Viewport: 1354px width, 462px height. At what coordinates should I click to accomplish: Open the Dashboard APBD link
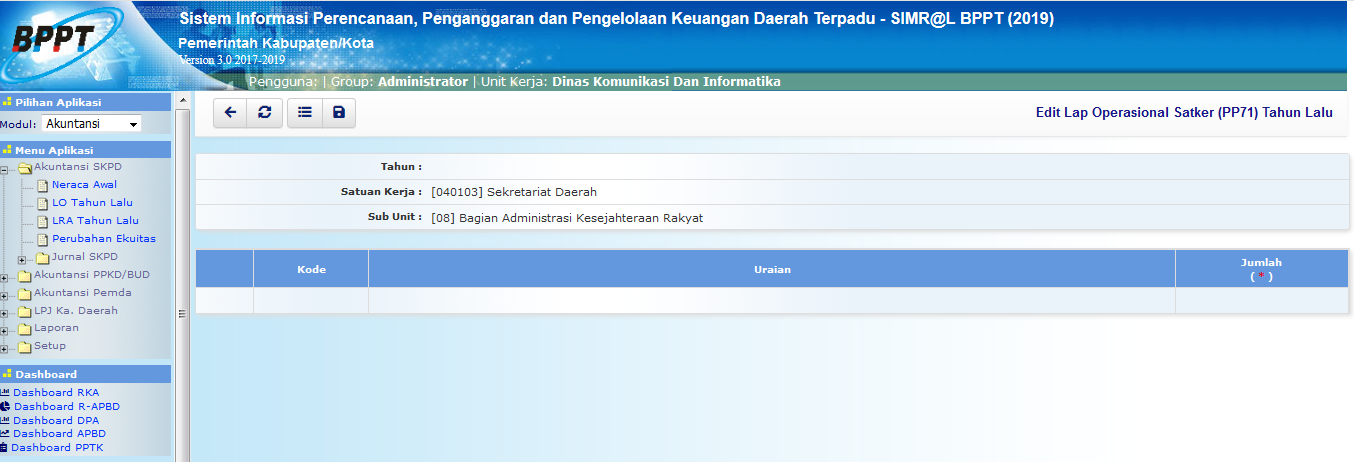pos(59,434)
